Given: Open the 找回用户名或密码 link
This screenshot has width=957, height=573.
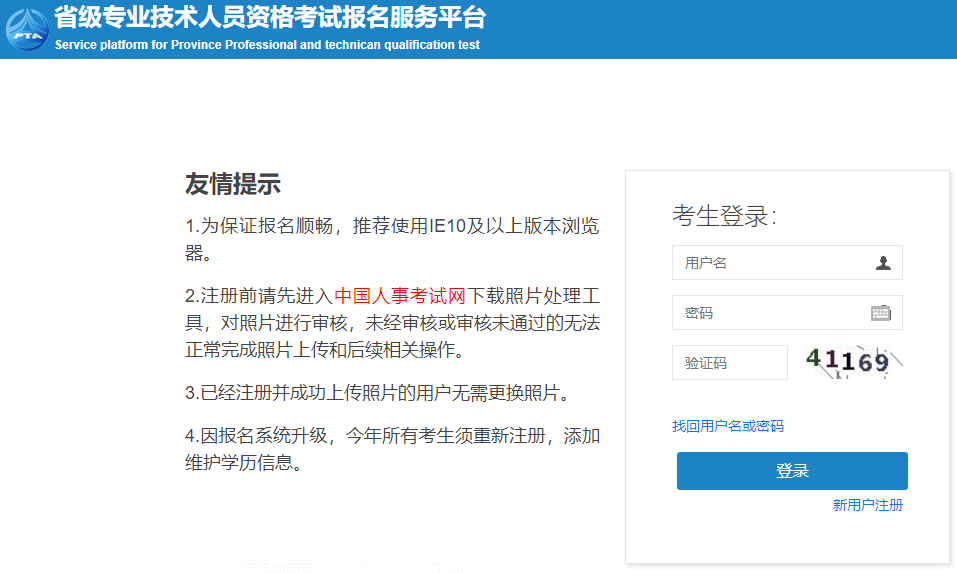Looking at the screenshot, I should pyautogui.click(x=728, y=426).
